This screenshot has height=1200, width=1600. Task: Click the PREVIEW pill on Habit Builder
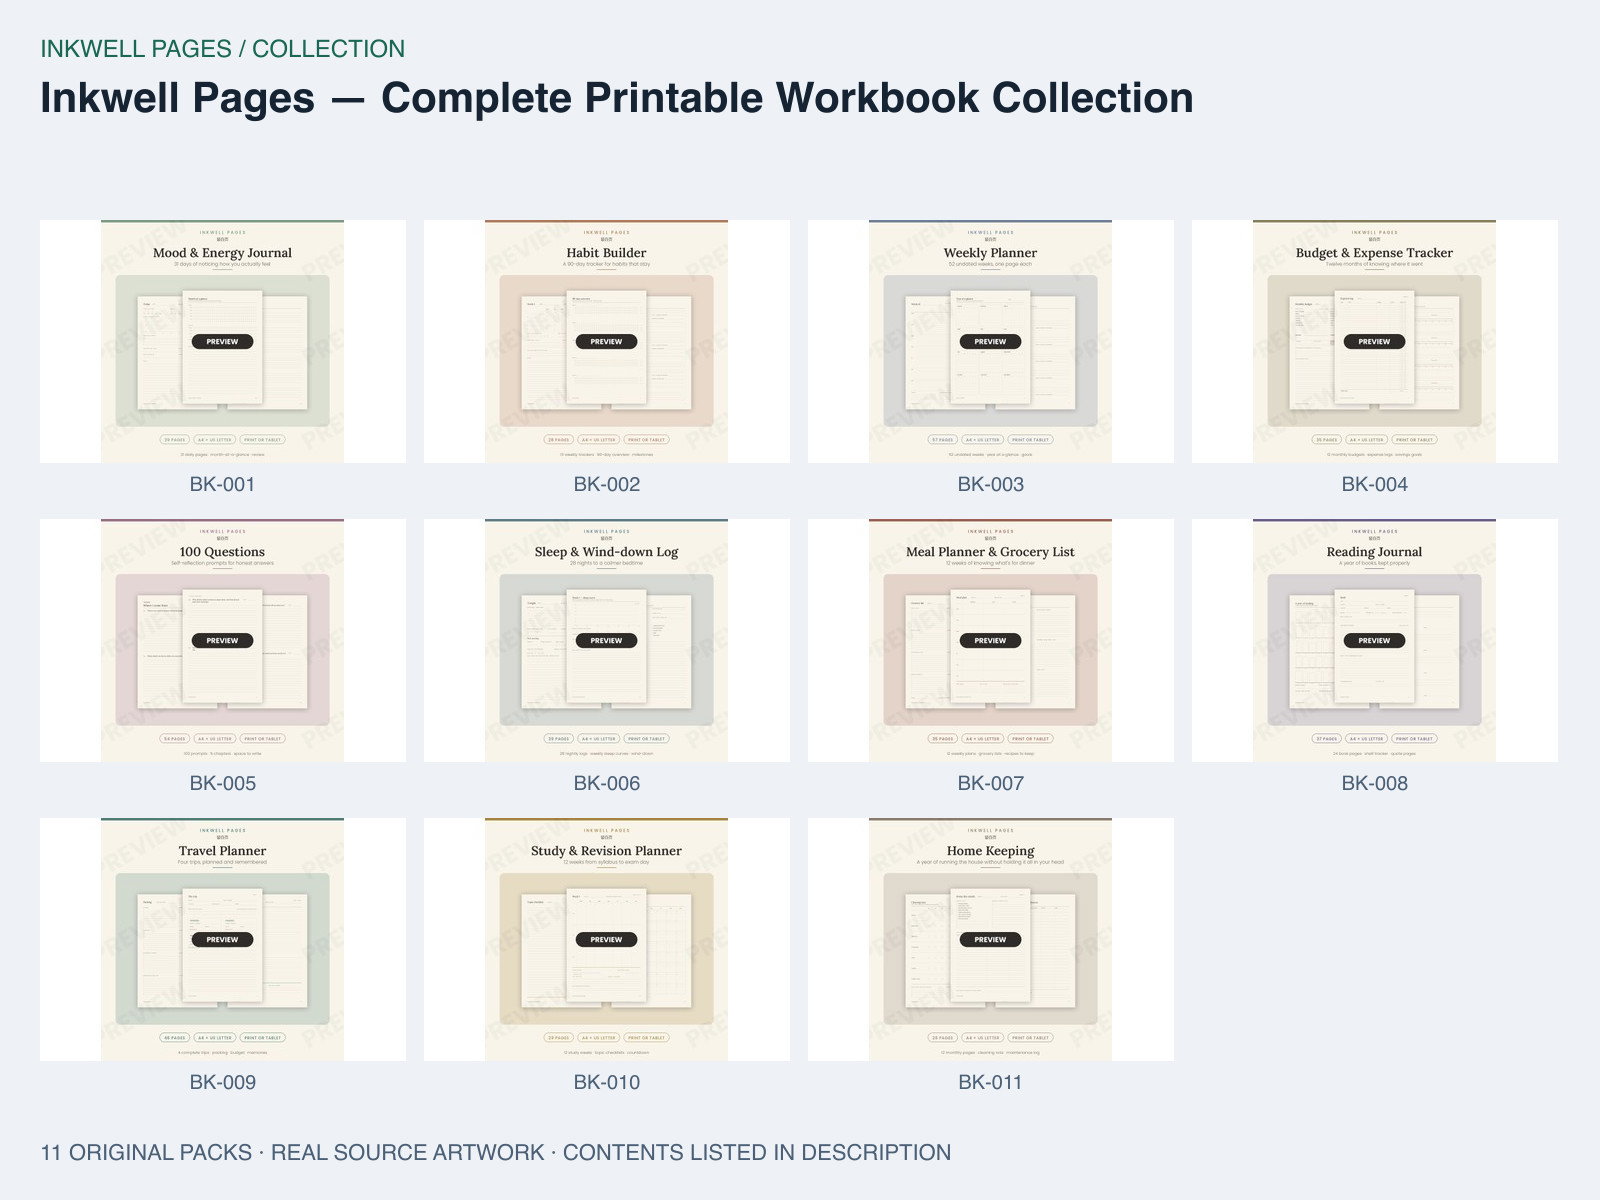(606, 341)
